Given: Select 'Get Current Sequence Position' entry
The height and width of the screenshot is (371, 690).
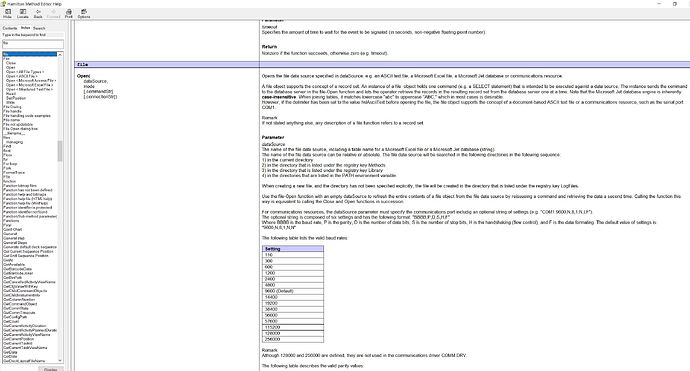Looking at the screenshot, I should coord(29,251).
